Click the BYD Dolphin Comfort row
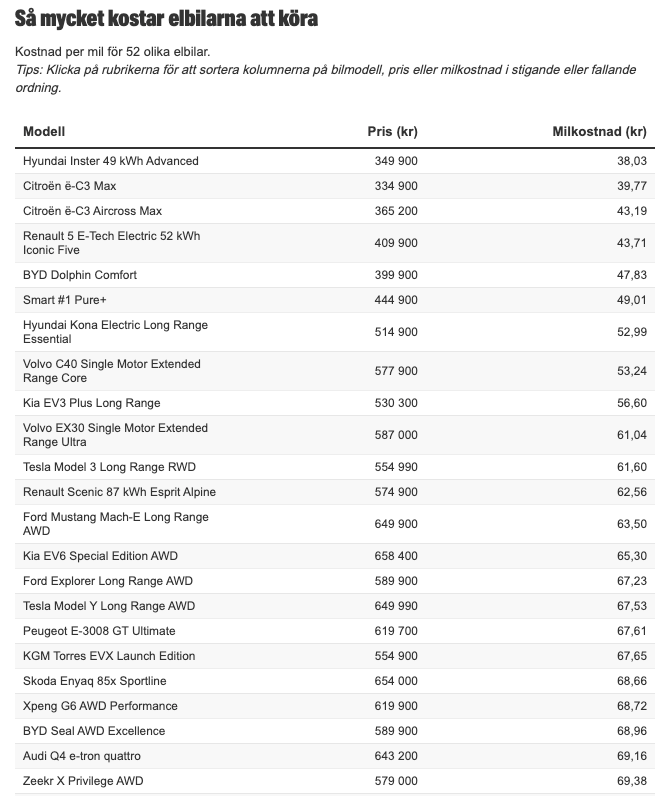 point(80,275)
